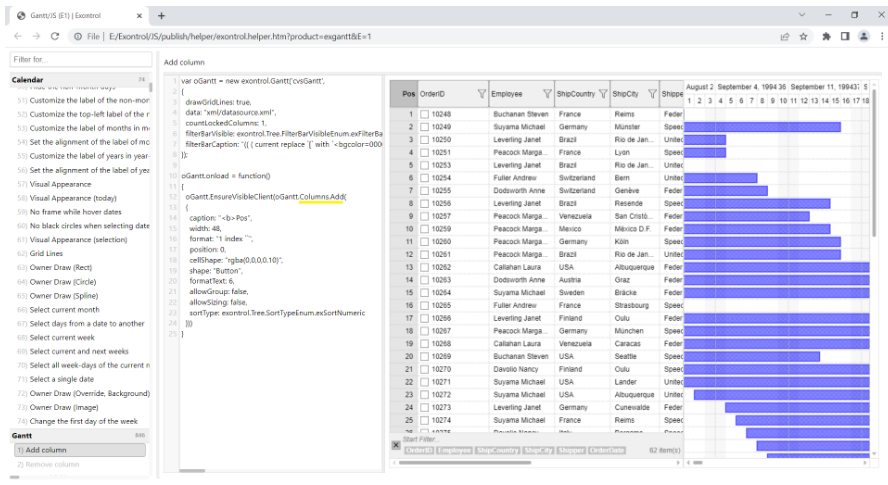The height and width of the screenshot is (485, 888).
Task: Share this page using the share icon
Action: [x=784, y=36]
